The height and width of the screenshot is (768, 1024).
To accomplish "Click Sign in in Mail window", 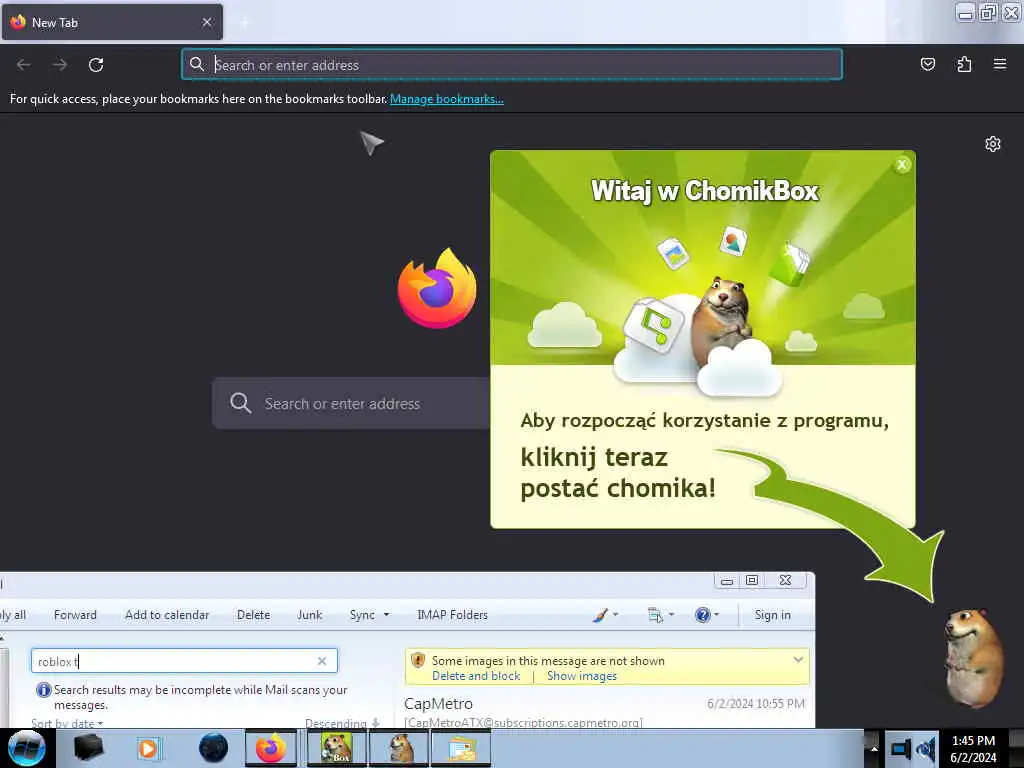I will tap(773, 615).
